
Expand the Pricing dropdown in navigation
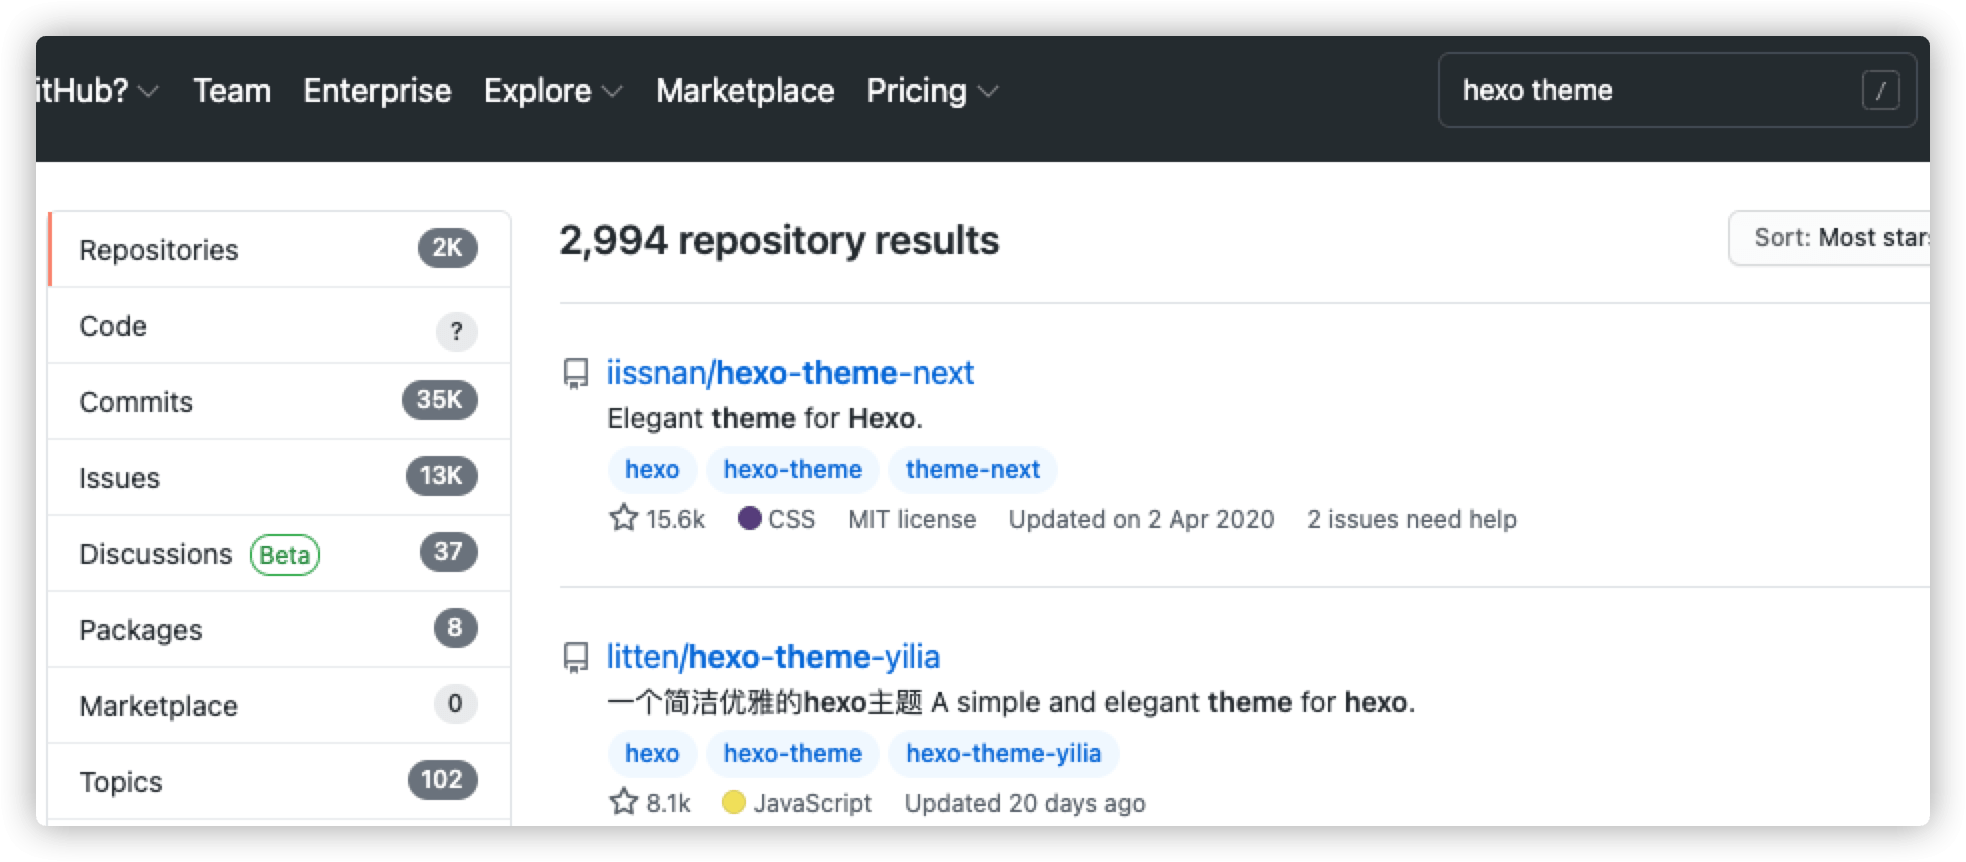coord(931,91)
